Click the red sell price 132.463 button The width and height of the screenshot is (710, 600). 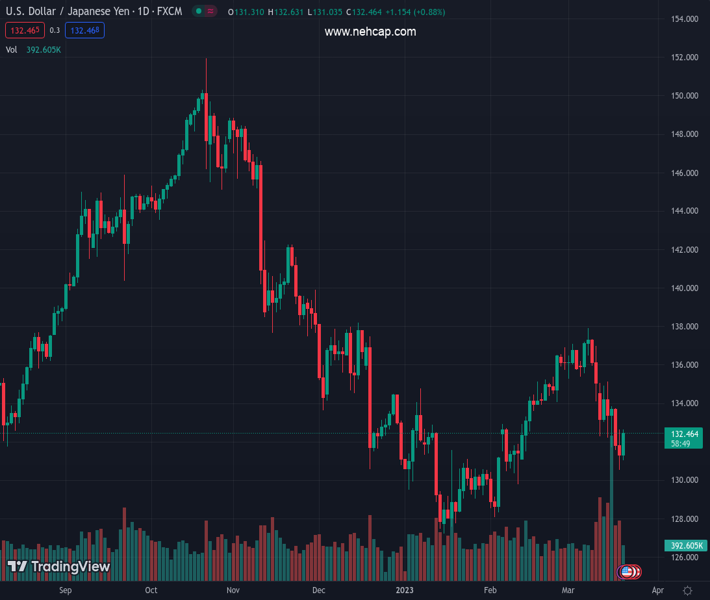point(25,31)
